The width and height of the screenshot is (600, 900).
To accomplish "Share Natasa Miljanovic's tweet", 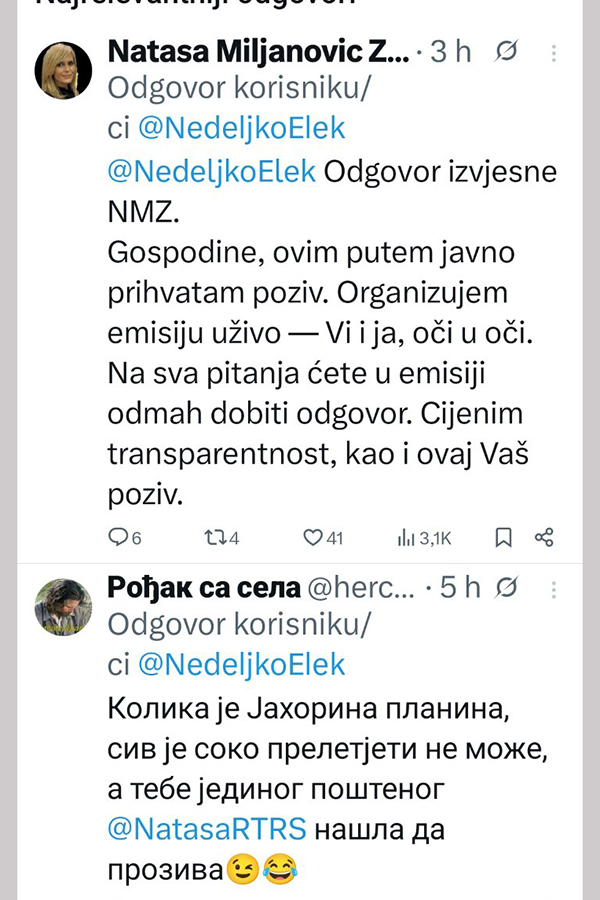I will 545,538.
